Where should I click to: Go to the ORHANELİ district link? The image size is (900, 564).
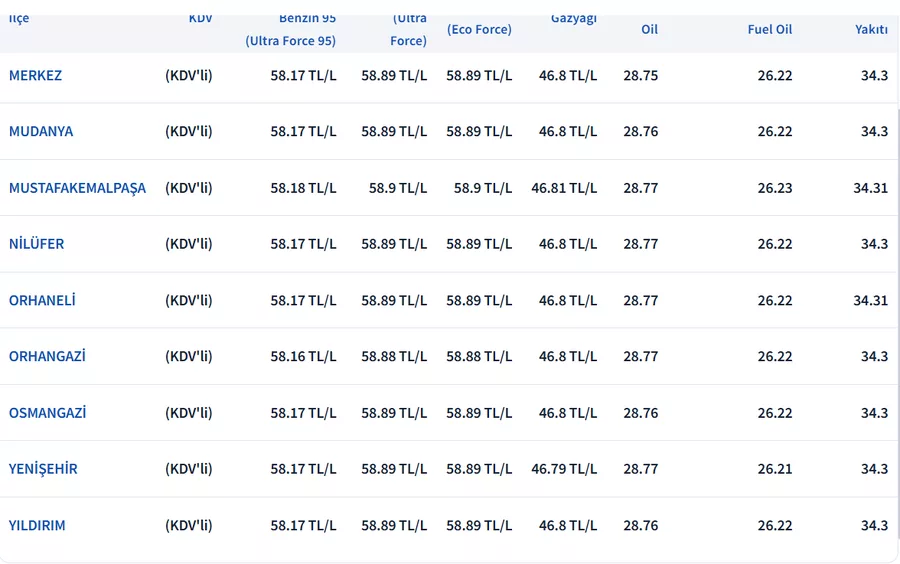point(42,300)
